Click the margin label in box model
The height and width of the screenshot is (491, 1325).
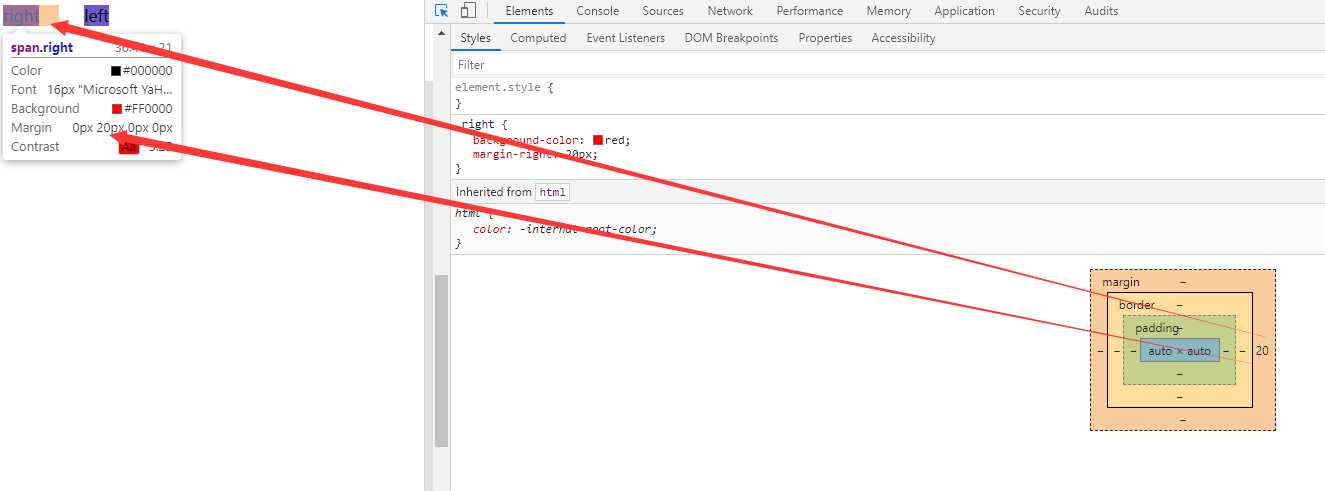click(1121, 282)
